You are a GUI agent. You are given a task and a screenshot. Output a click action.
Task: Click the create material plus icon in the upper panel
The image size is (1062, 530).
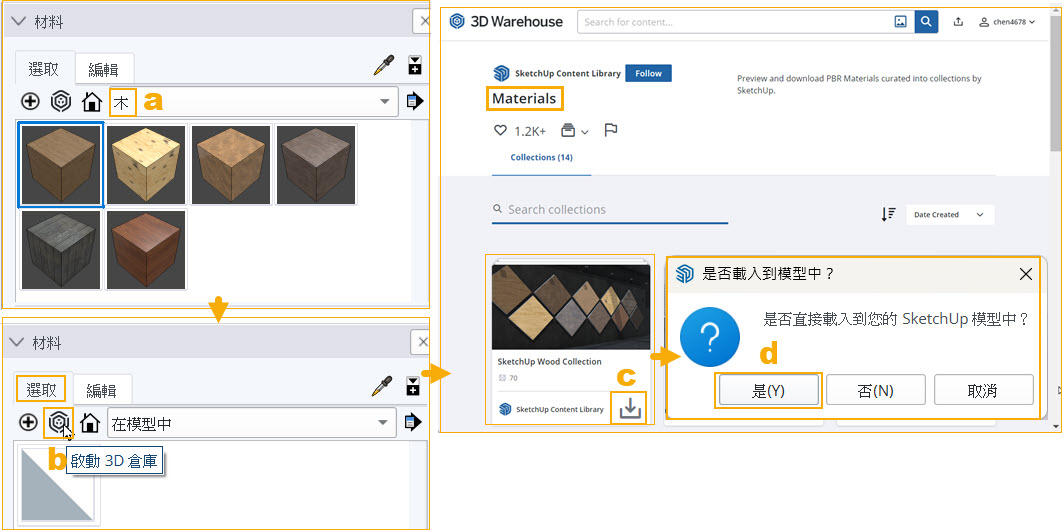point(30,102)
